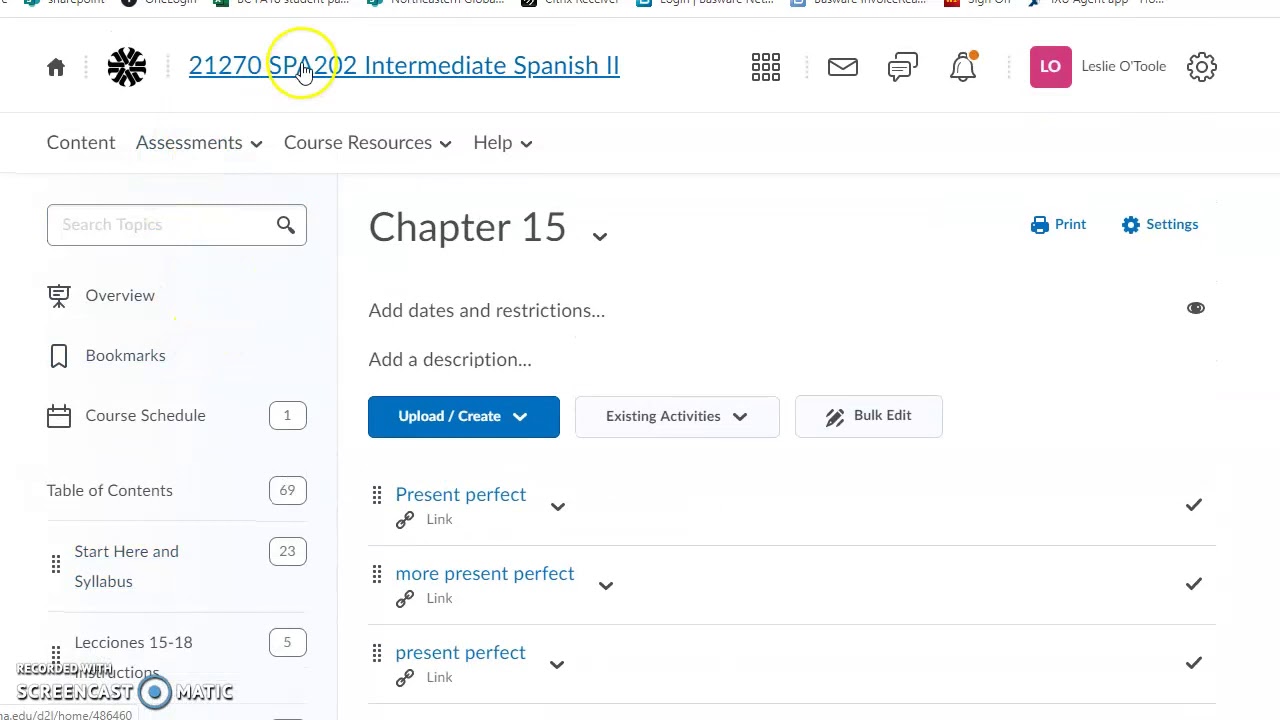Go to the home page icon

[x=56, y=67]
